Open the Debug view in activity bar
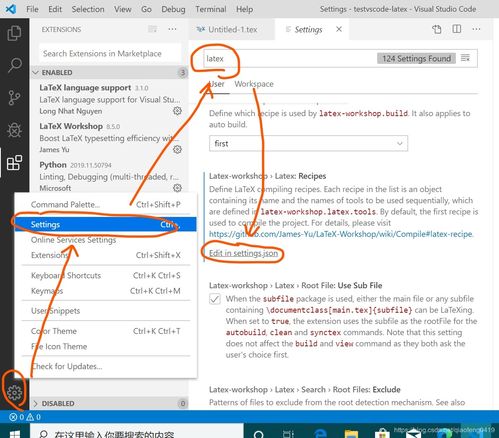 point(14,130)
